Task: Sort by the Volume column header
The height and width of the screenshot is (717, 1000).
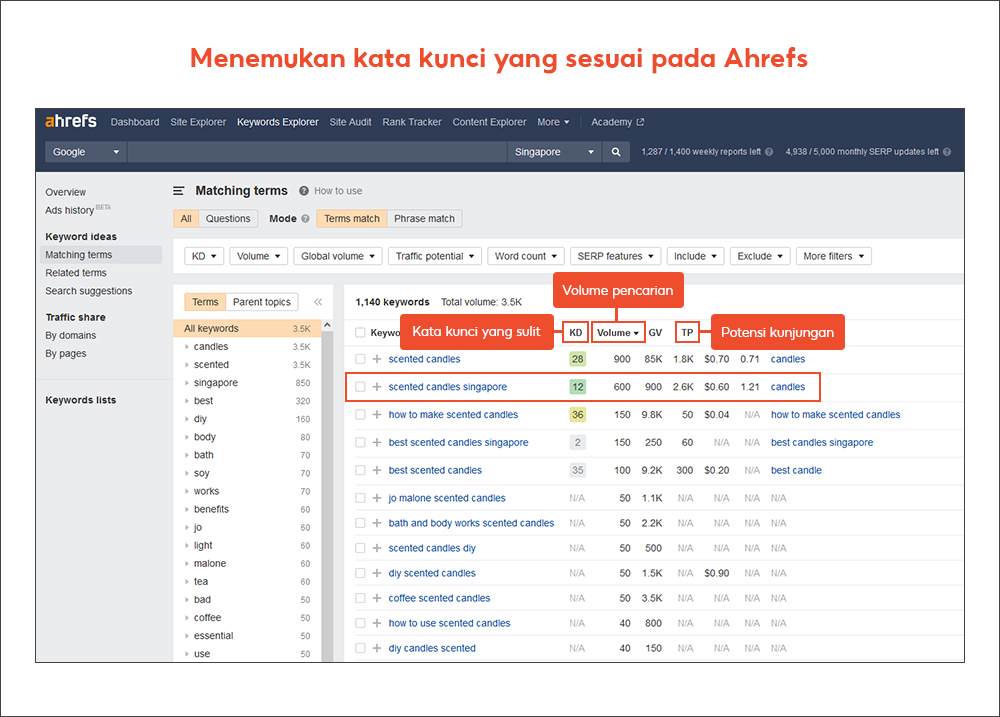Action: coord(618,332)
